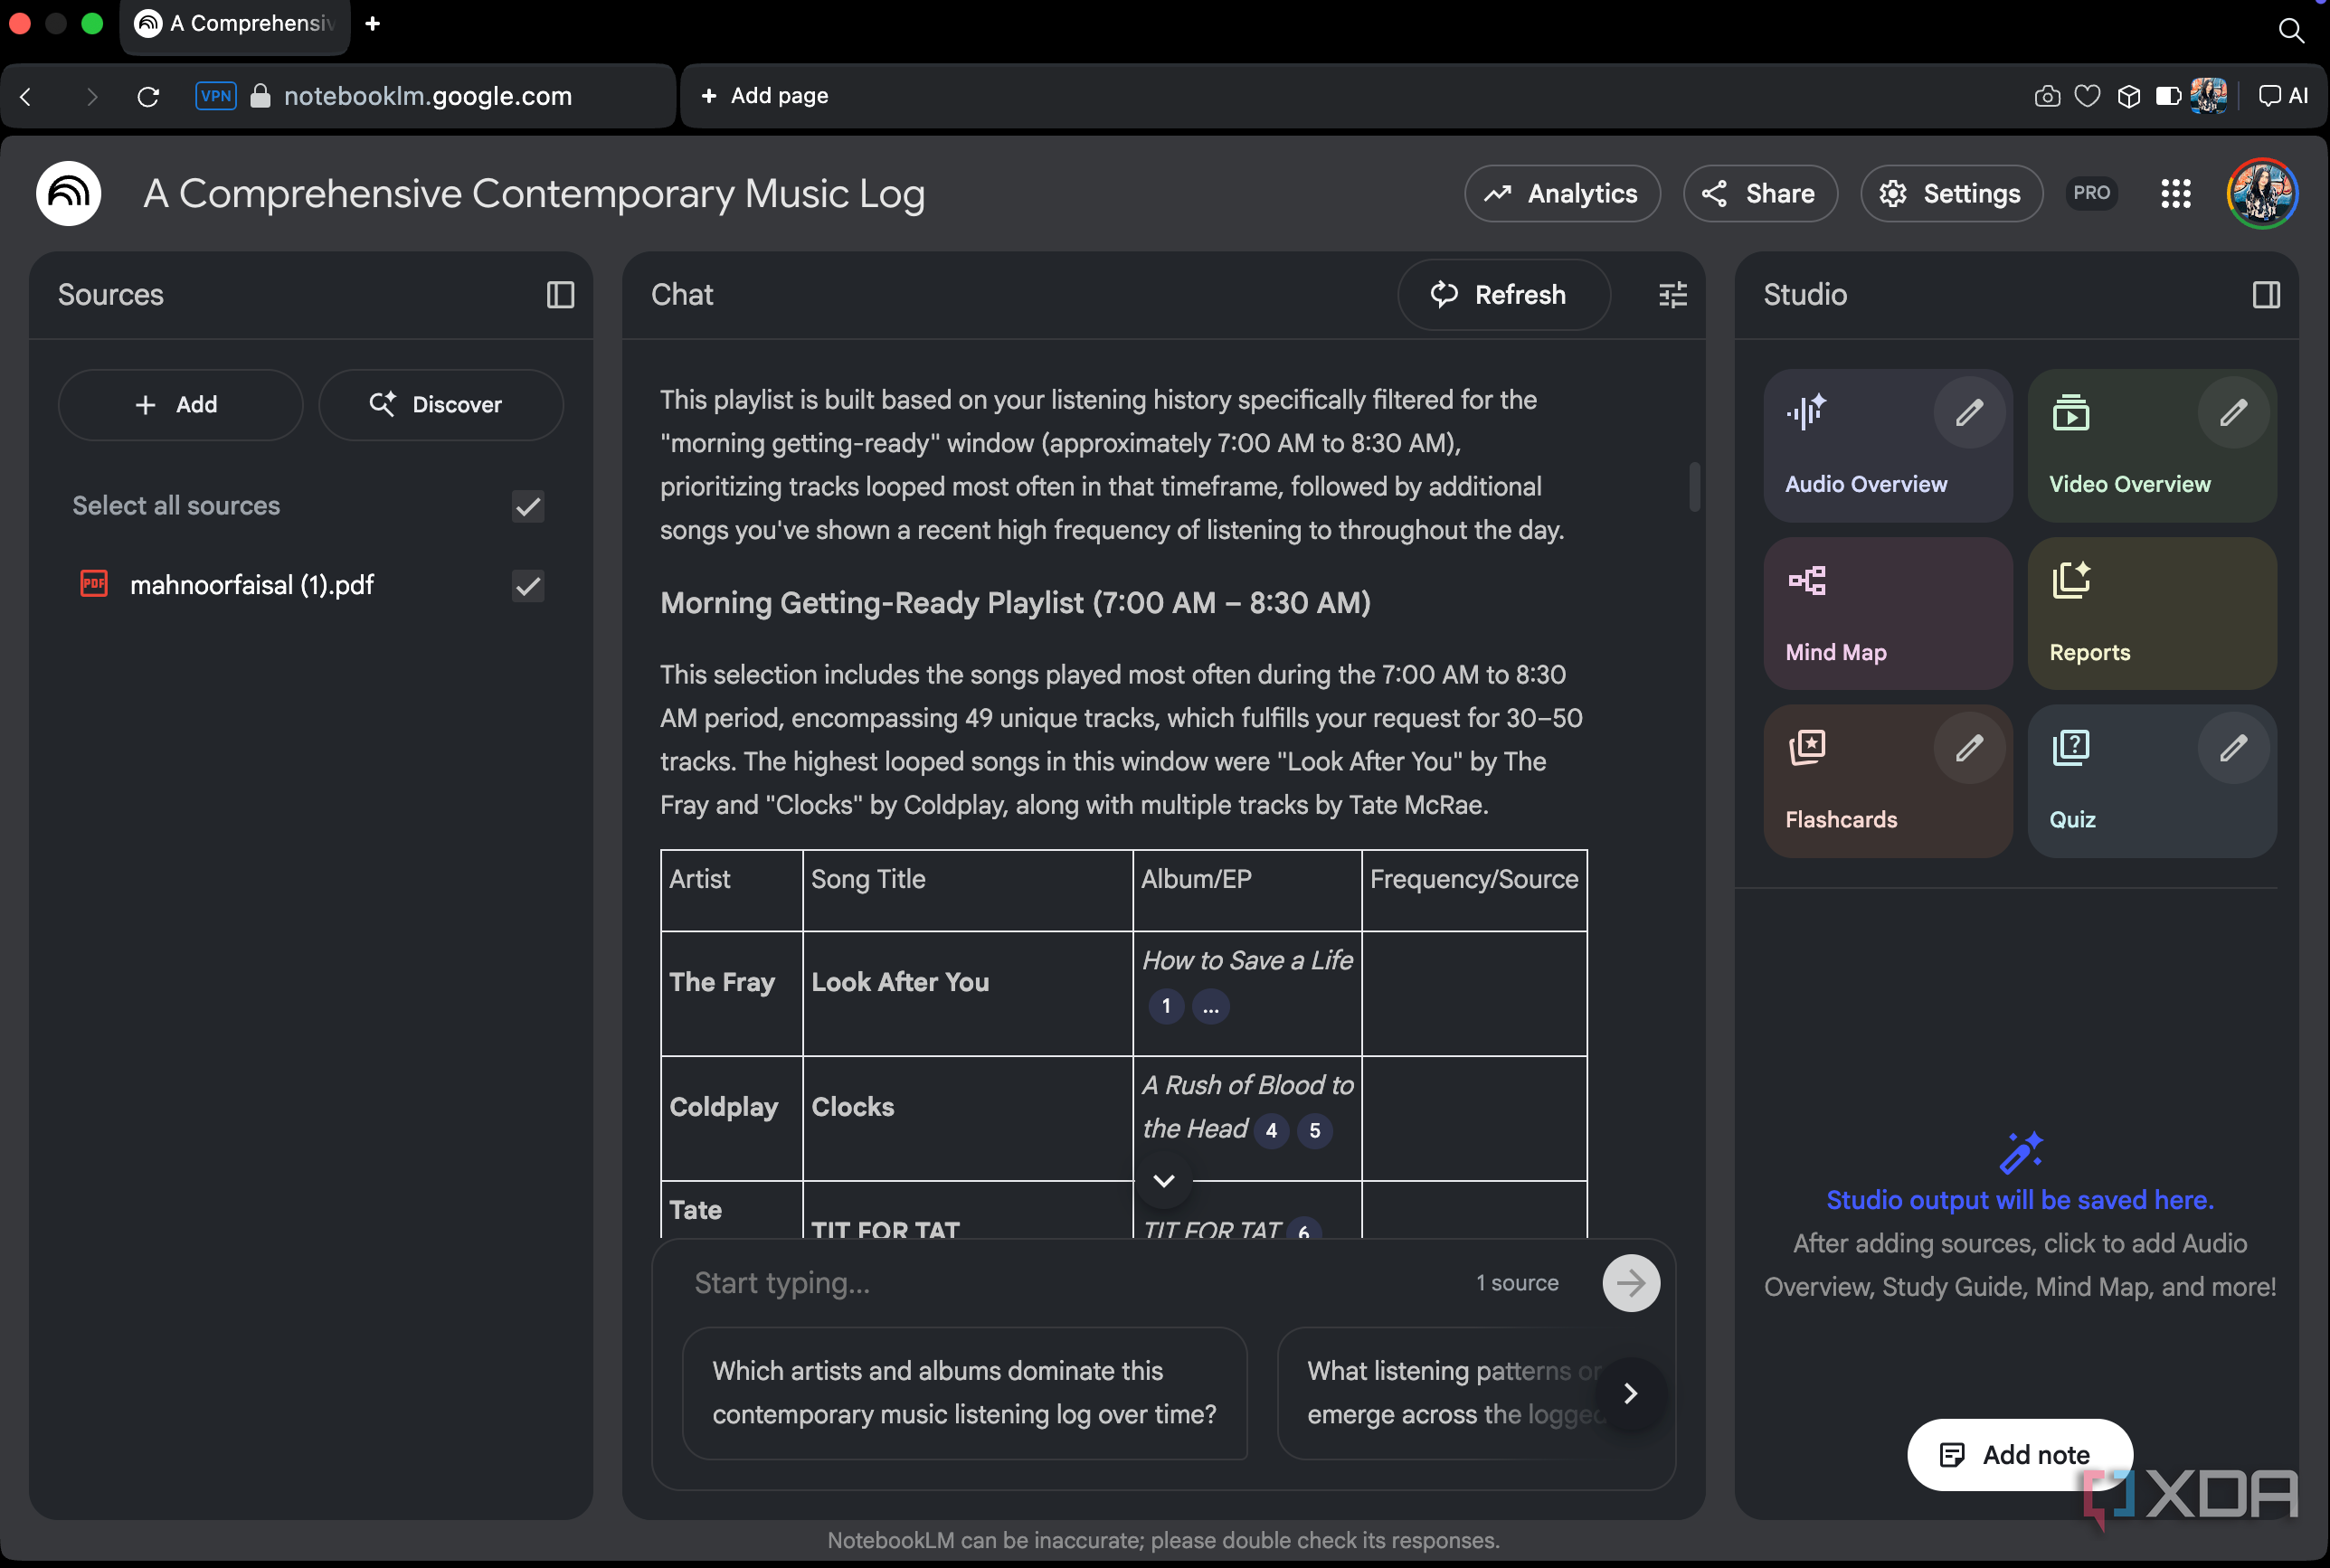This screenshot has height=1568, width=2330.
Task: Click the browser search magnifier icon
Action: pos(2291,30)
